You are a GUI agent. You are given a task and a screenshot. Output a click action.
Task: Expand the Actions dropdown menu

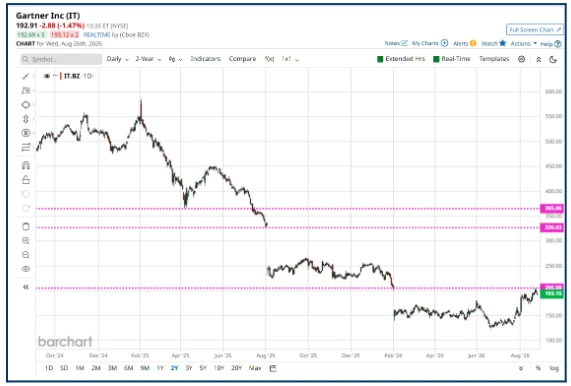coord(523,44)
